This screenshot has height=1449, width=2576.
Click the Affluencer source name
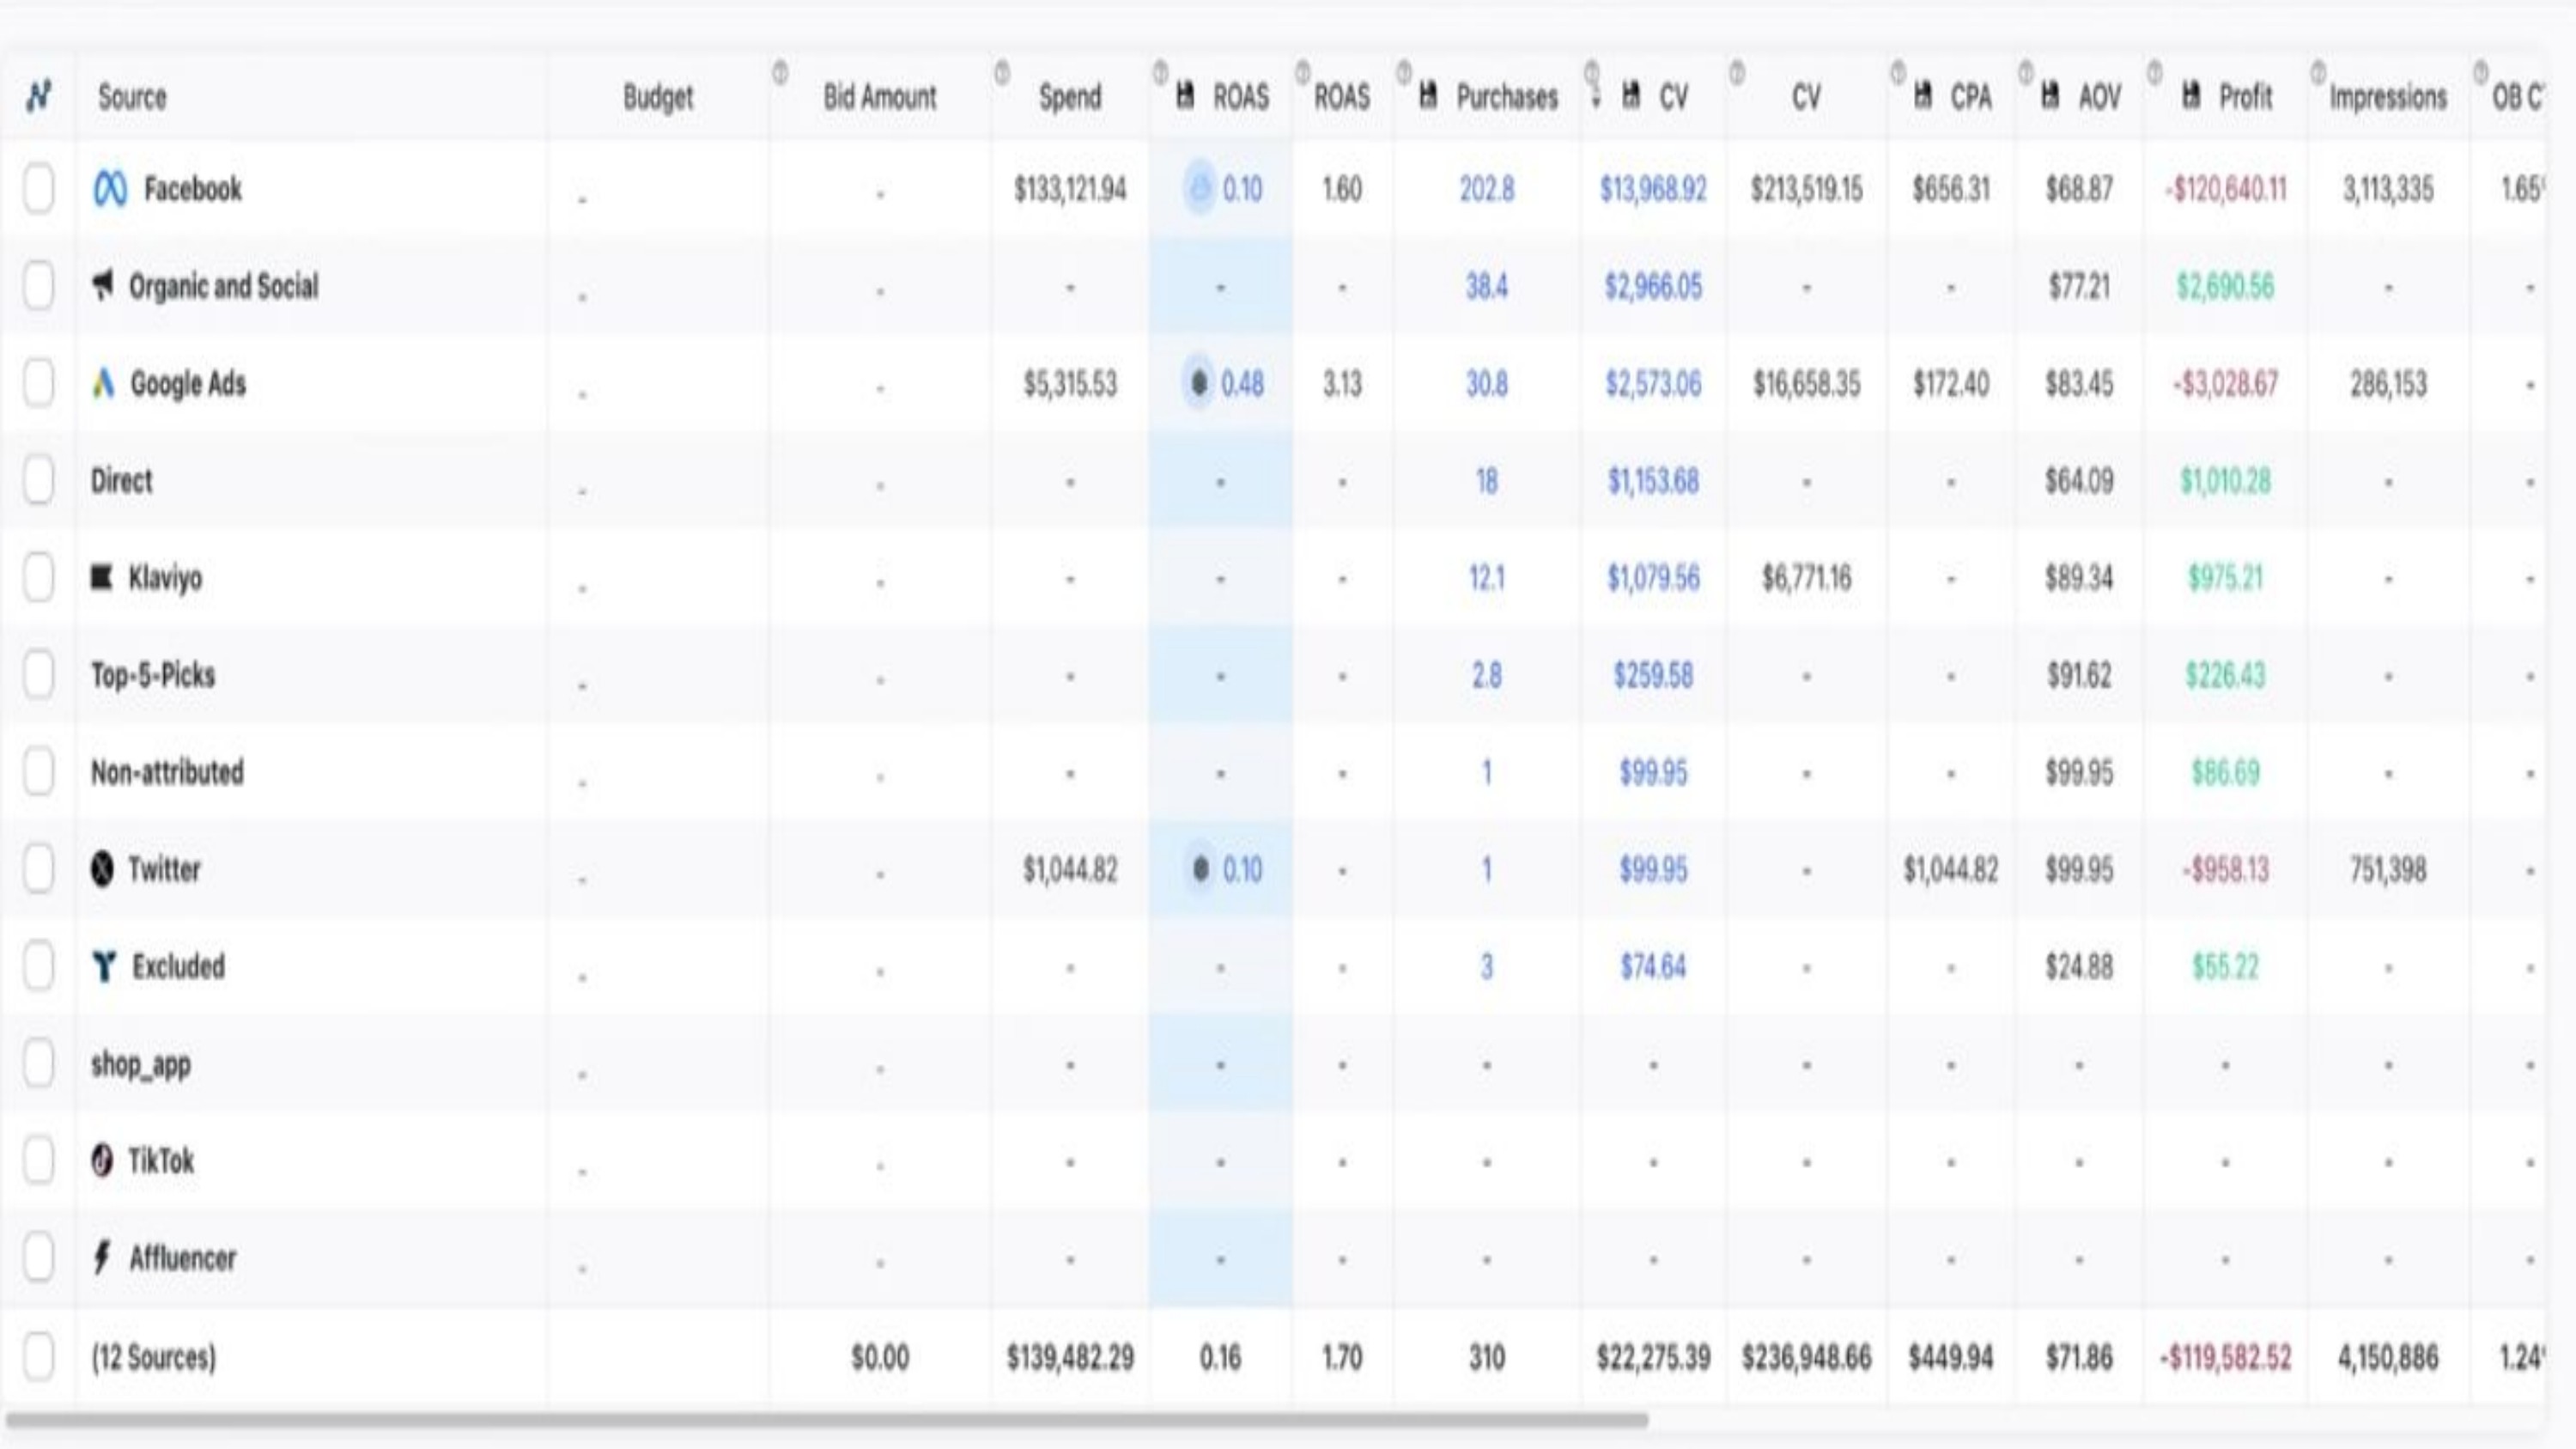(x=183, y=1258)
